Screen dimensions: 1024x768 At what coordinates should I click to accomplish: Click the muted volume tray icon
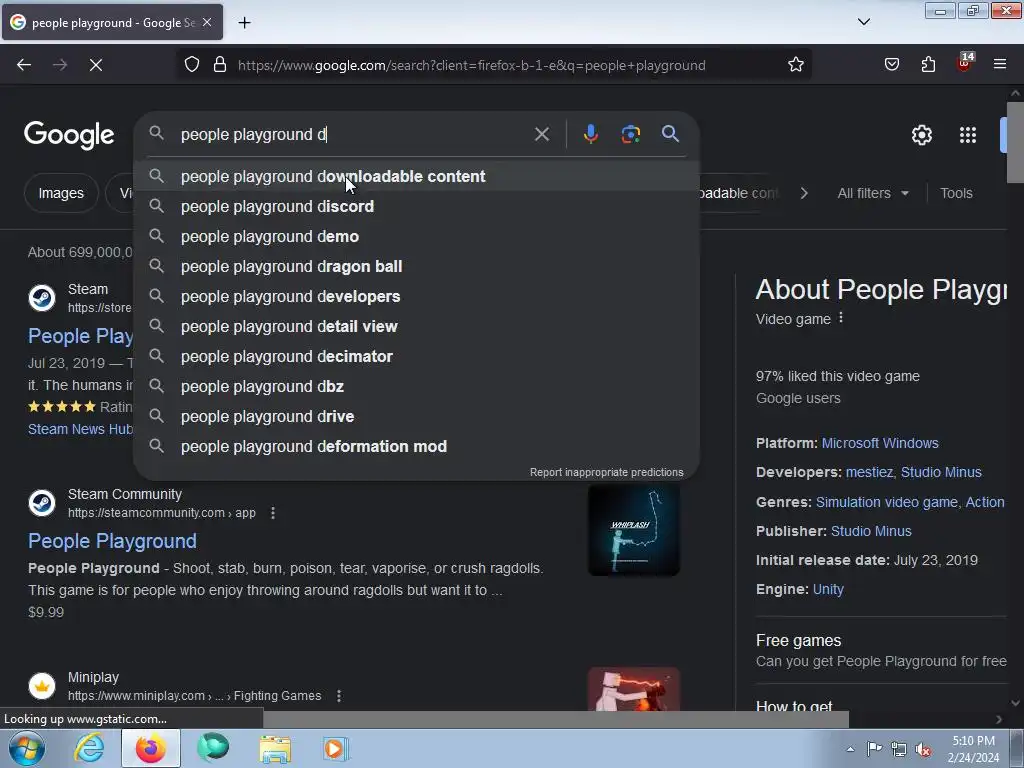[x=923, y=749]
